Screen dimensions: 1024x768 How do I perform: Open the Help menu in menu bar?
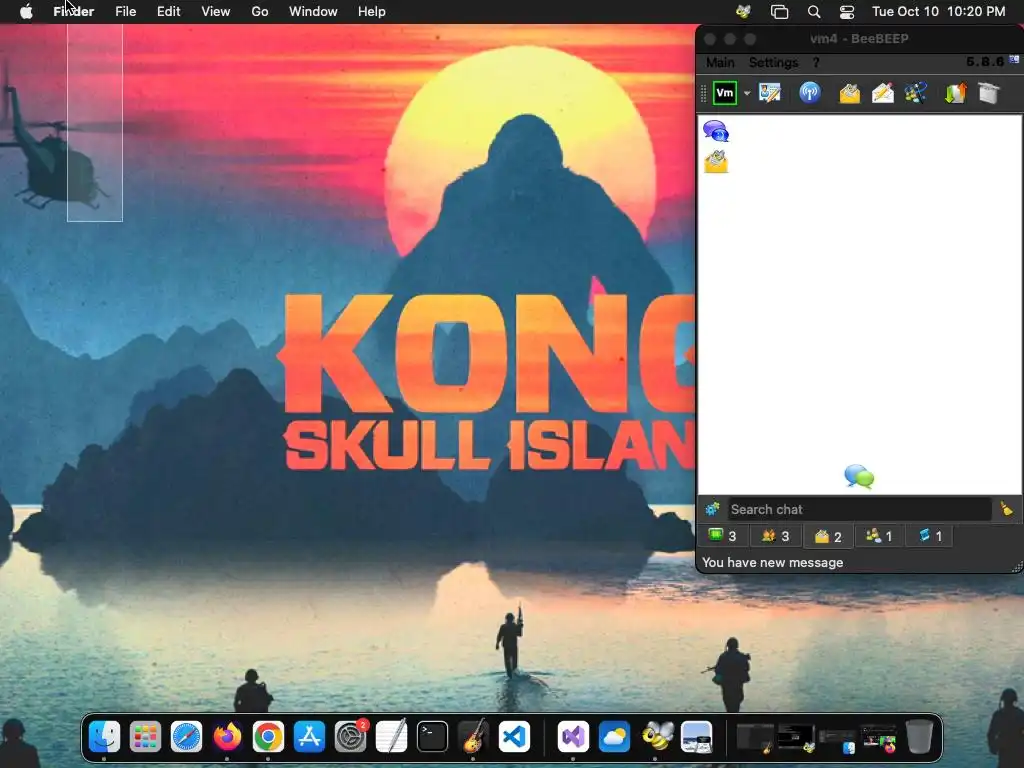[x=372, y=12]
